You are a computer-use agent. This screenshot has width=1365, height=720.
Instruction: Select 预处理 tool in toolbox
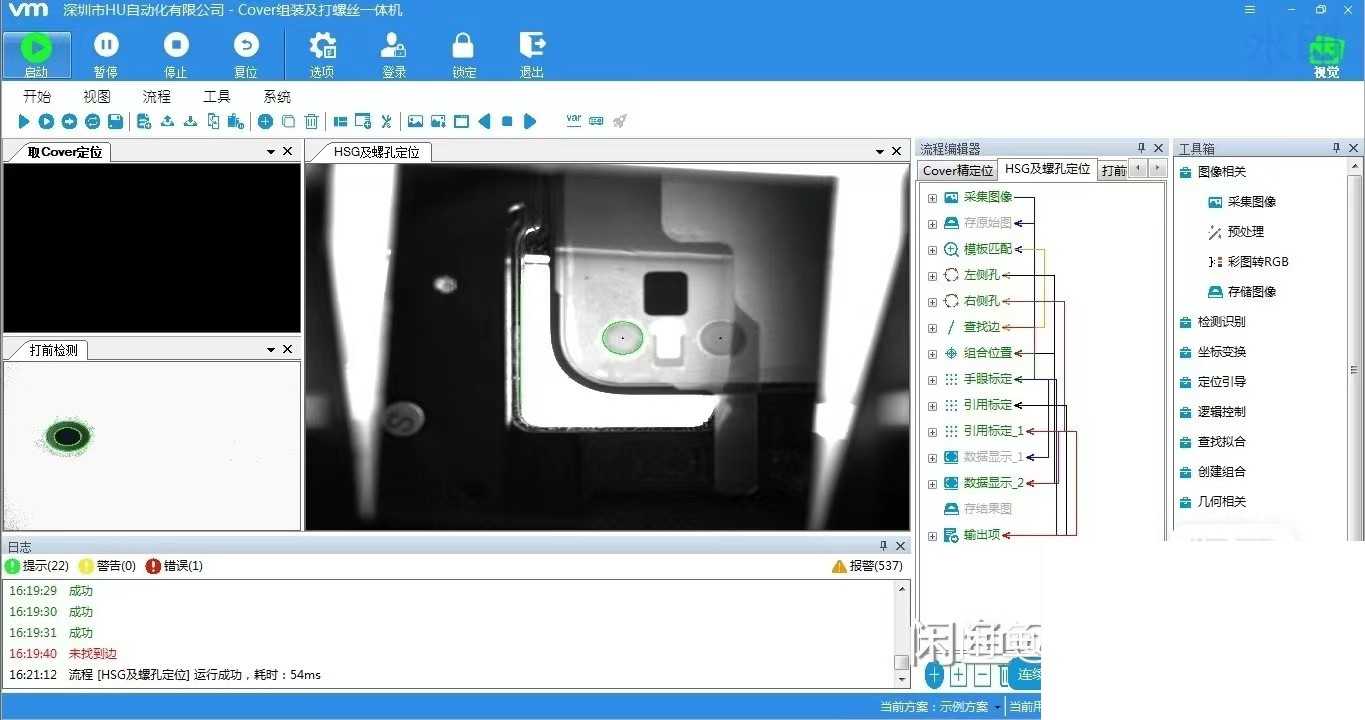pyautogui.click(x=1246, y=232)
